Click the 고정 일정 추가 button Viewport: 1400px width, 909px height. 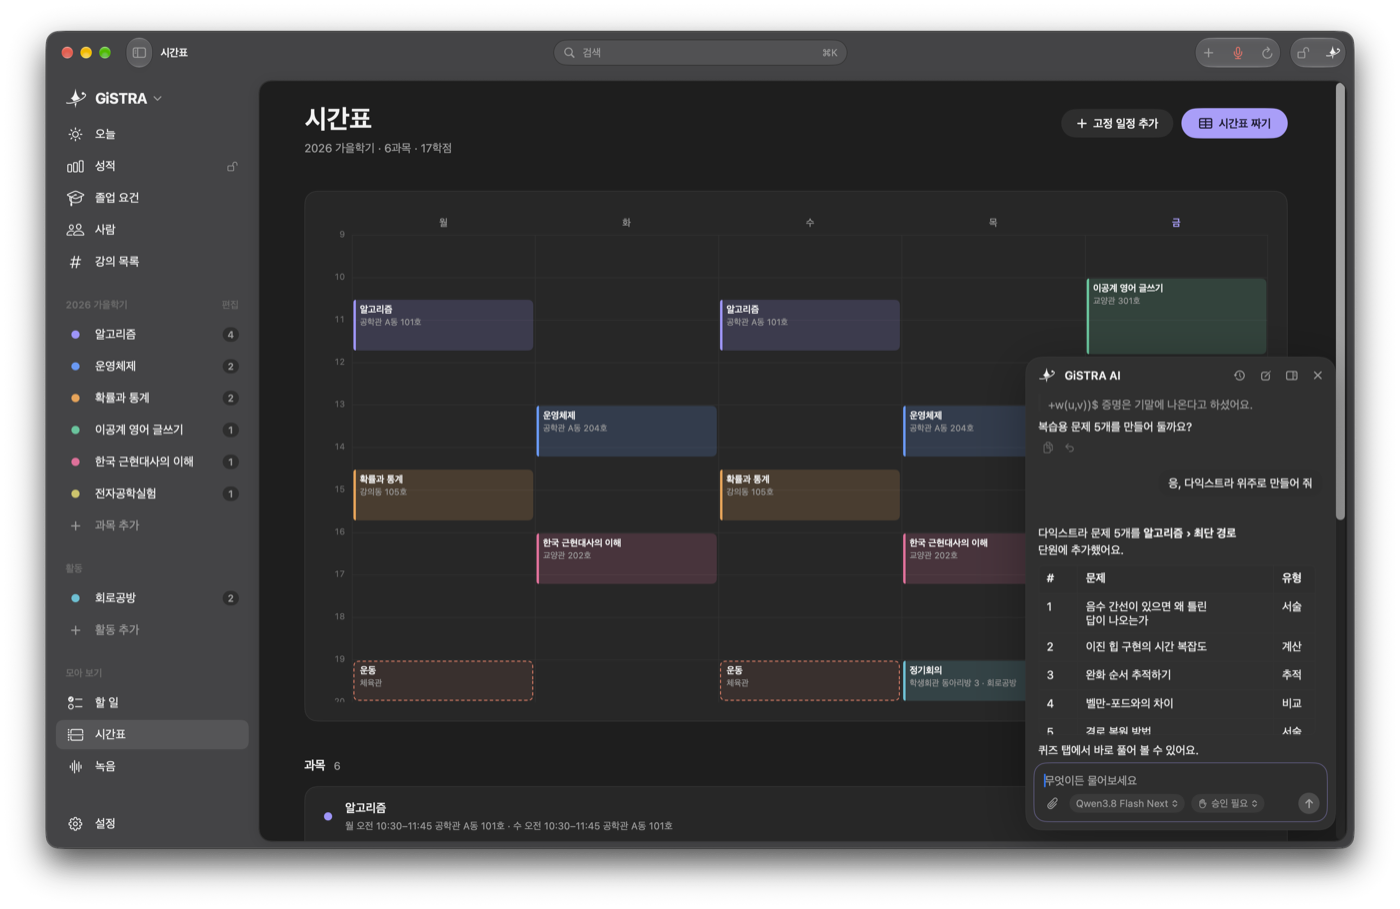pos(1117,124)
